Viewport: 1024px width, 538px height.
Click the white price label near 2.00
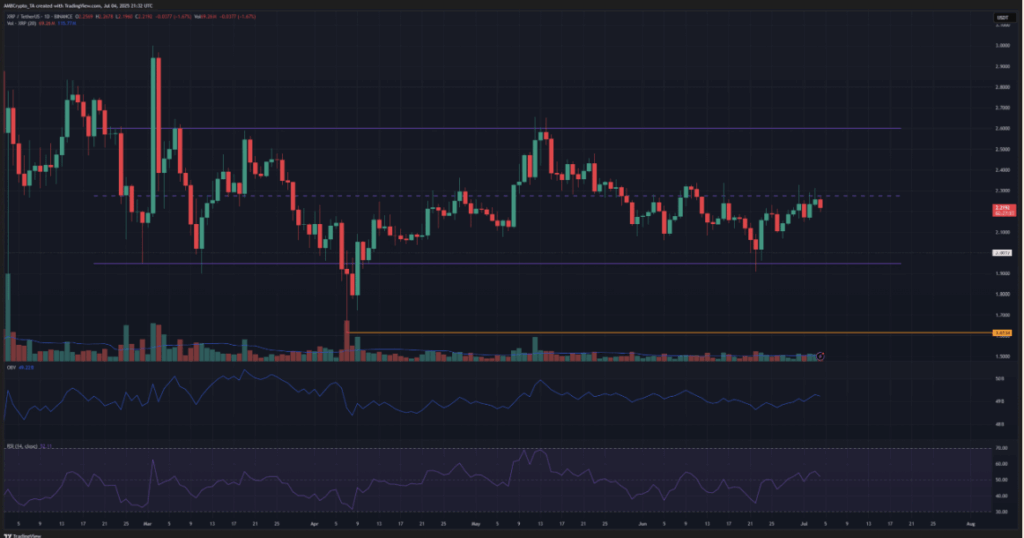[1002, 253]
